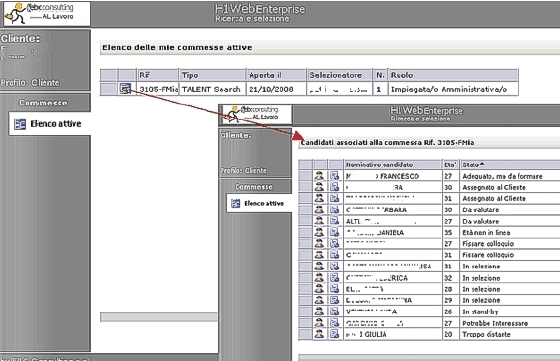Click horizontal scrollbar in main window
560x361 pixels.
(x=159, y=317)
